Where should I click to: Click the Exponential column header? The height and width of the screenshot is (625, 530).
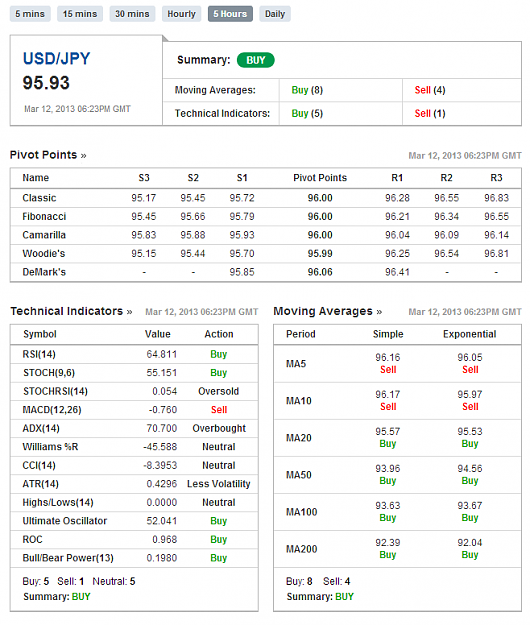coord(470,334)
